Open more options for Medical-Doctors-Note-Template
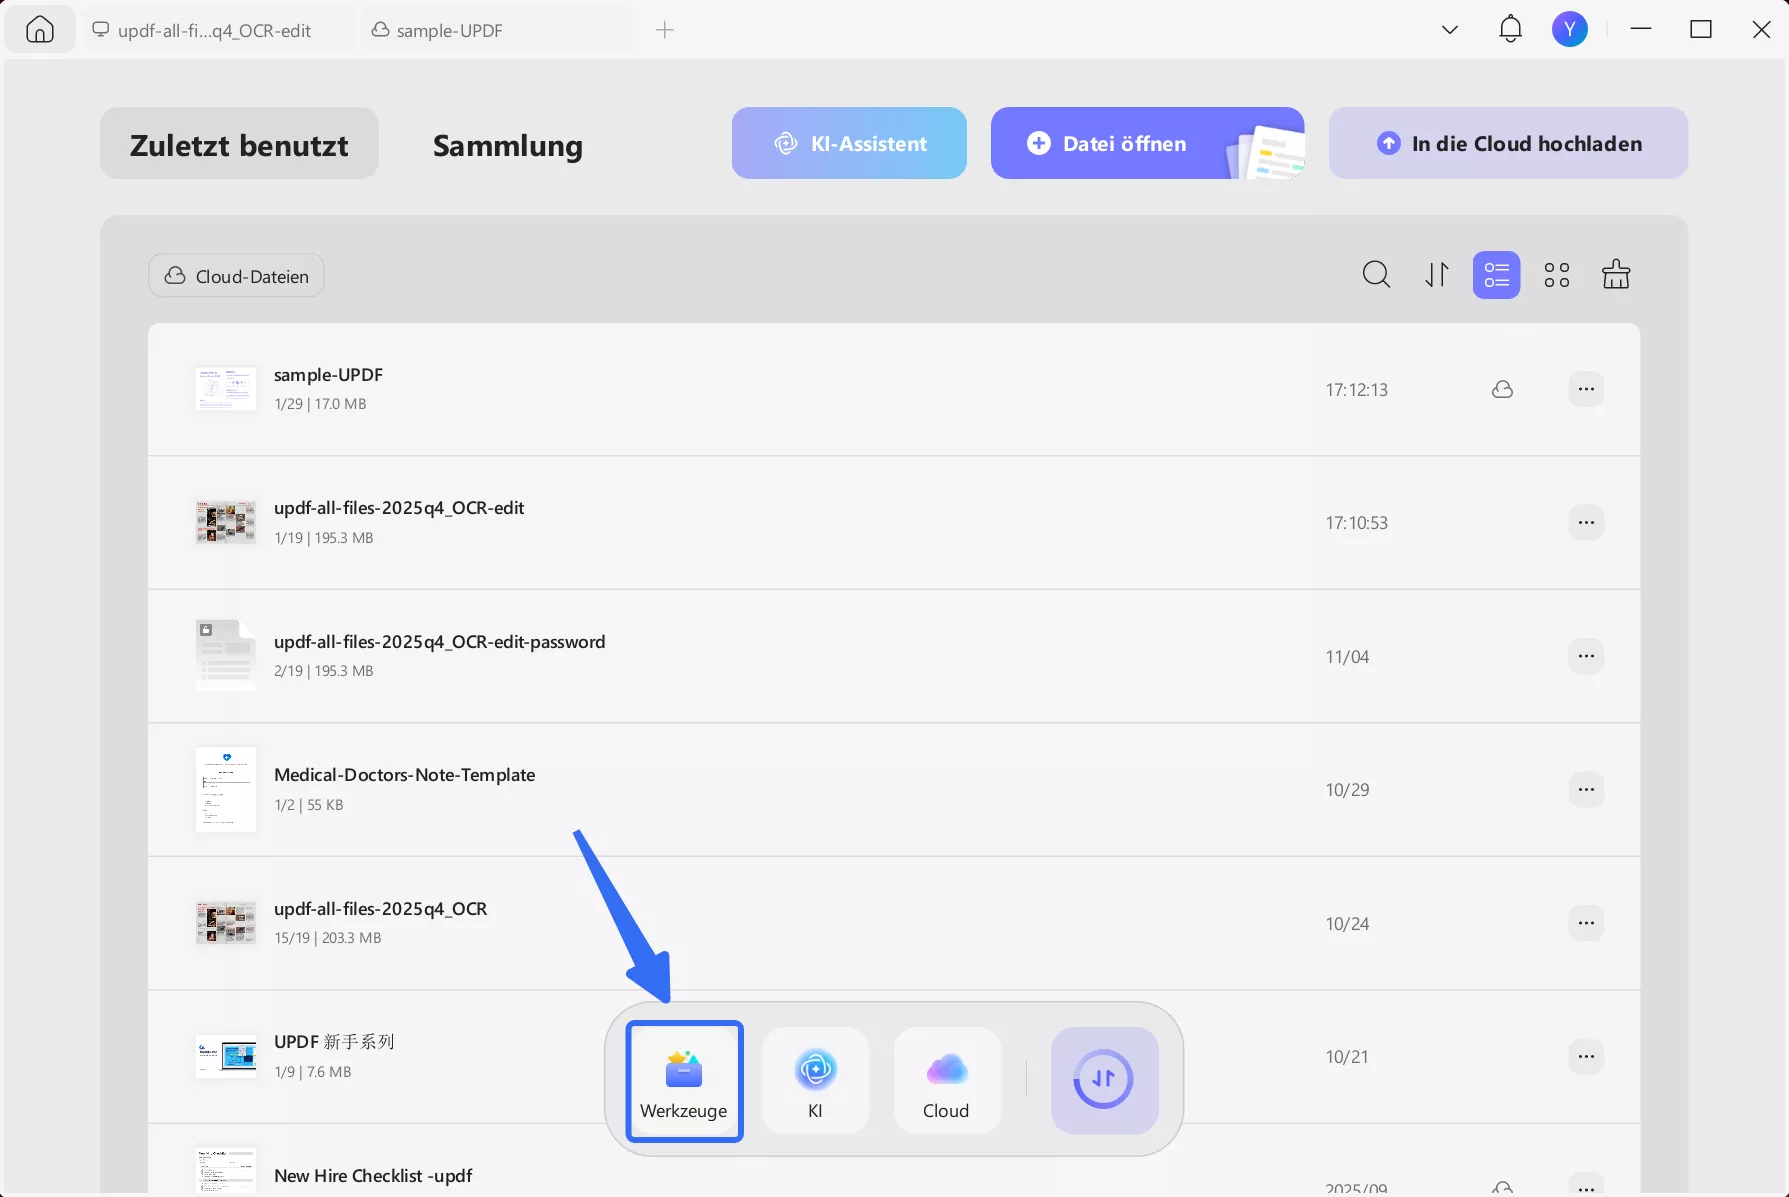Screen dimensions: 1789x1197 [x=1586, y=789]
